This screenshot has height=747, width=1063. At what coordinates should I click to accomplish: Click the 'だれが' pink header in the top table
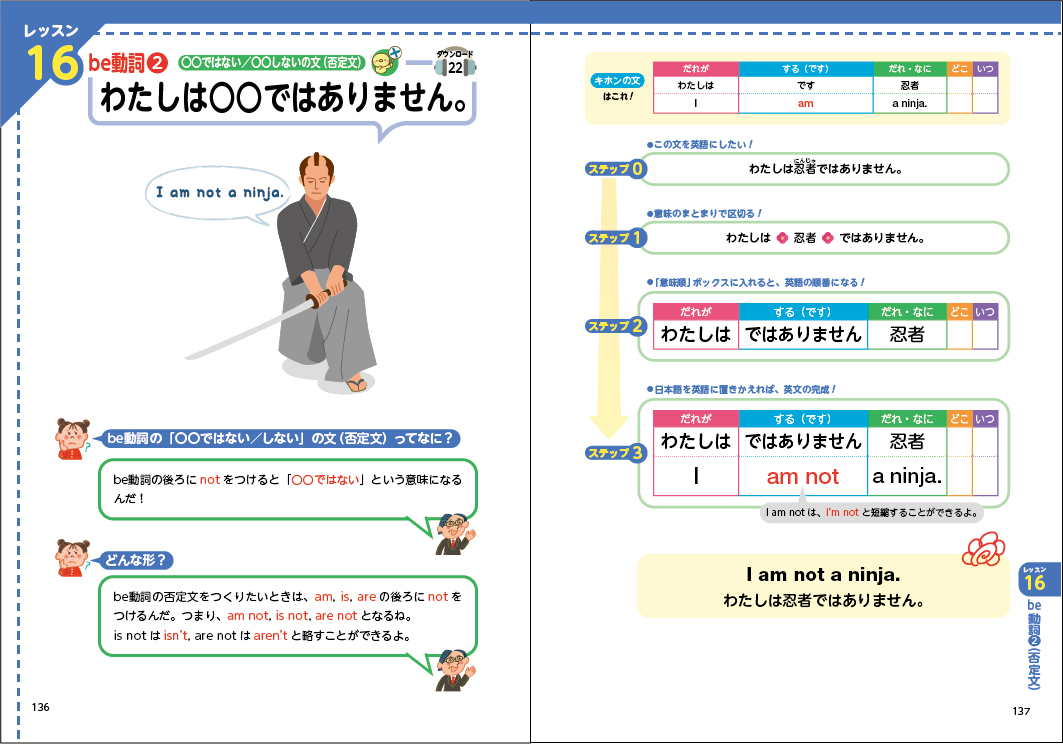(696, 68)
